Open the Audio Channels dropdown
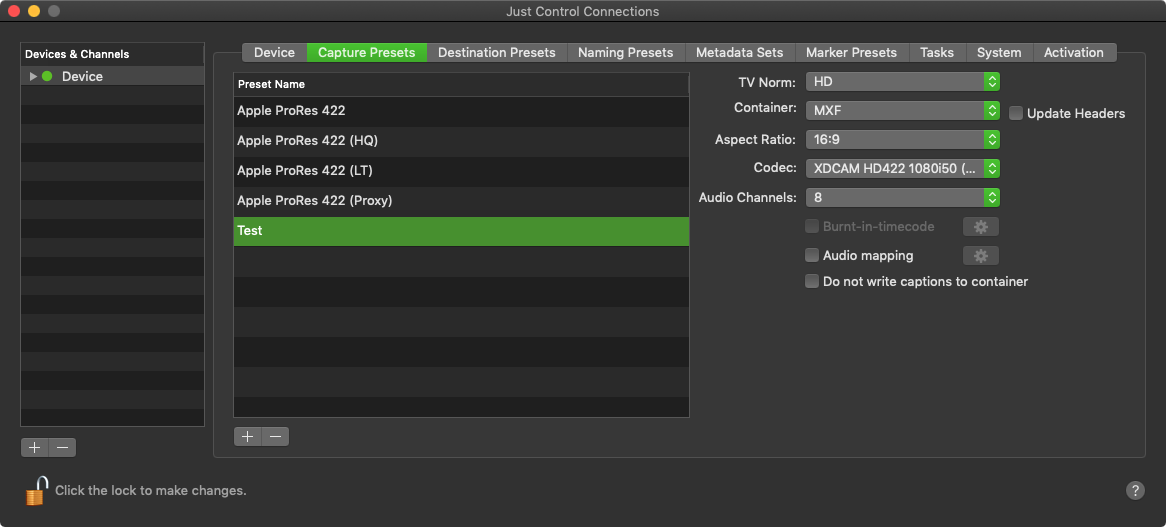The image size is (1166, 527). [903, 198]
